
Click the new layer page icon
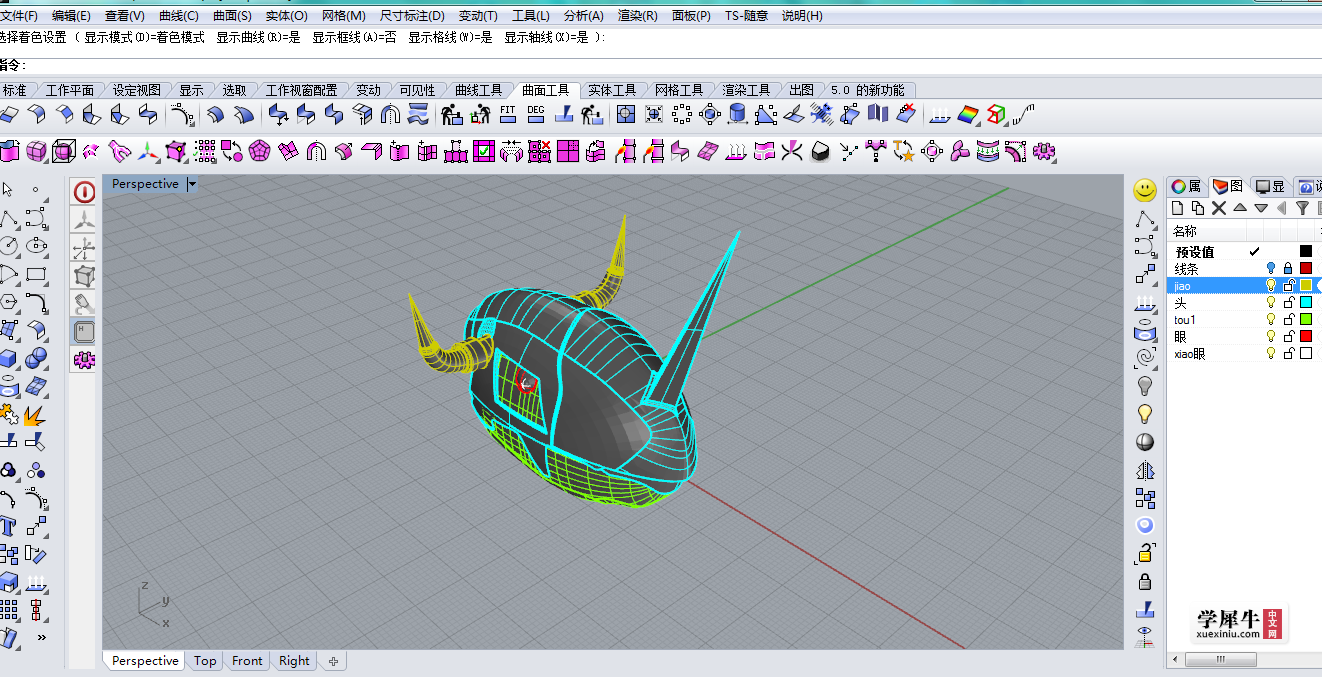click(1178, 208)
